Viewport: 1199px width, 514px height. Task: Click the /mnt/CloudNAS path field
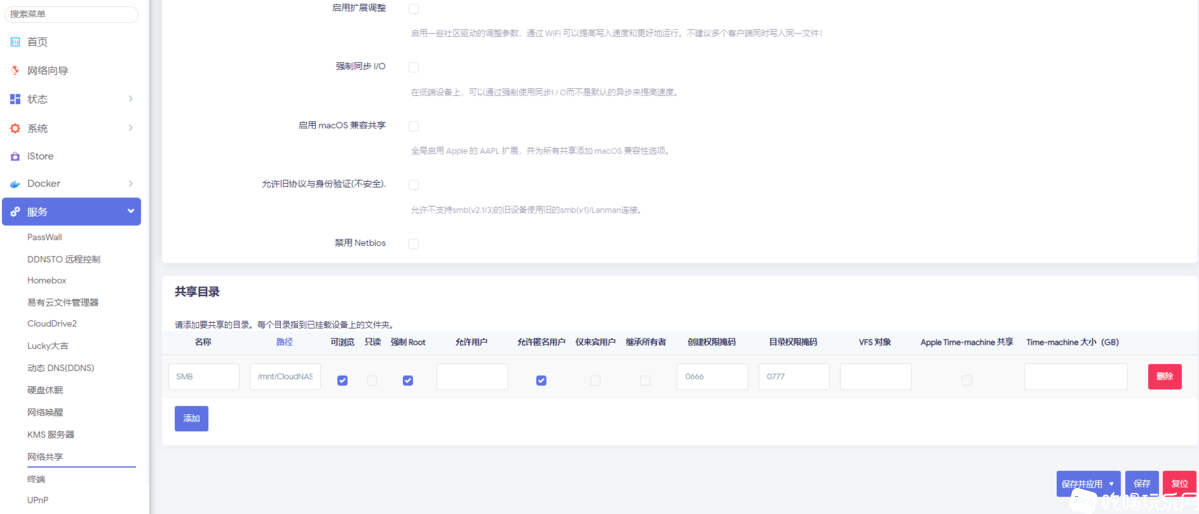(x=285, y=376)
